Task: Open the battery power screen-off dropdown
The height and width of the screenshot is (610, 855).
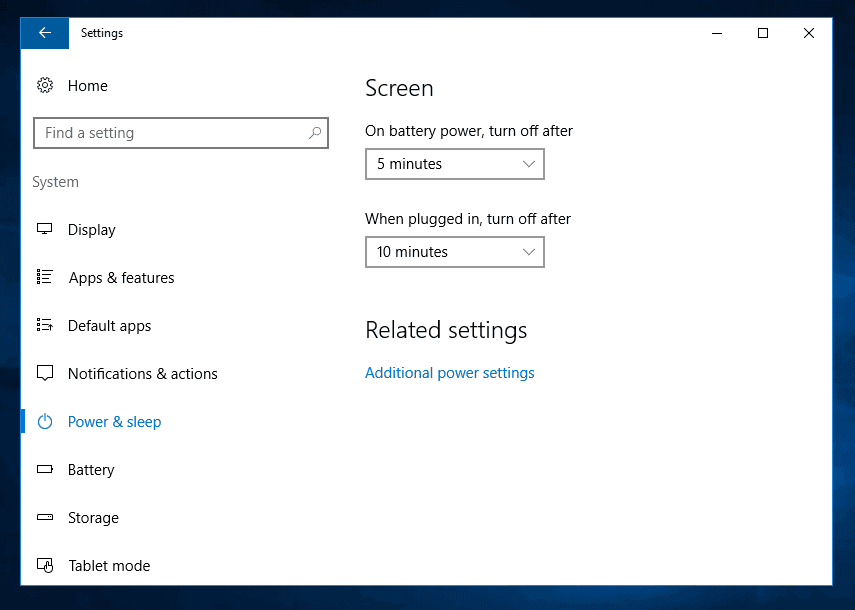Action: coord(455,164)
